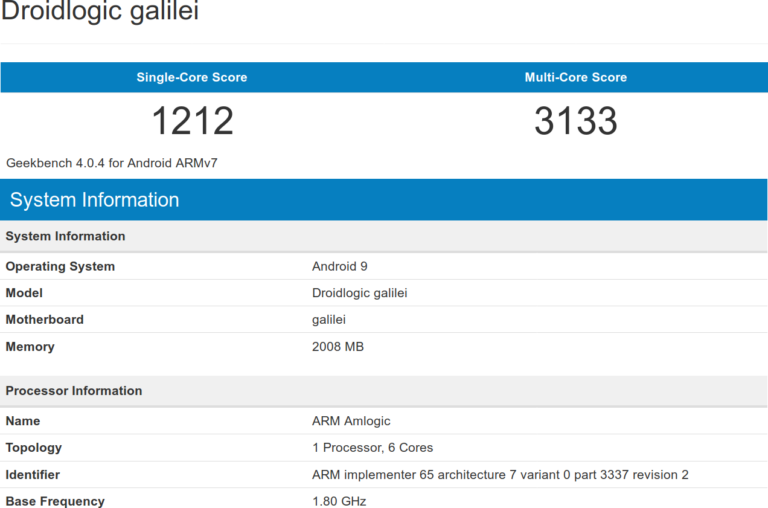Screen dimensions: 768x508
Task: Click the Operating System row label
Action: tap(60, 266)
